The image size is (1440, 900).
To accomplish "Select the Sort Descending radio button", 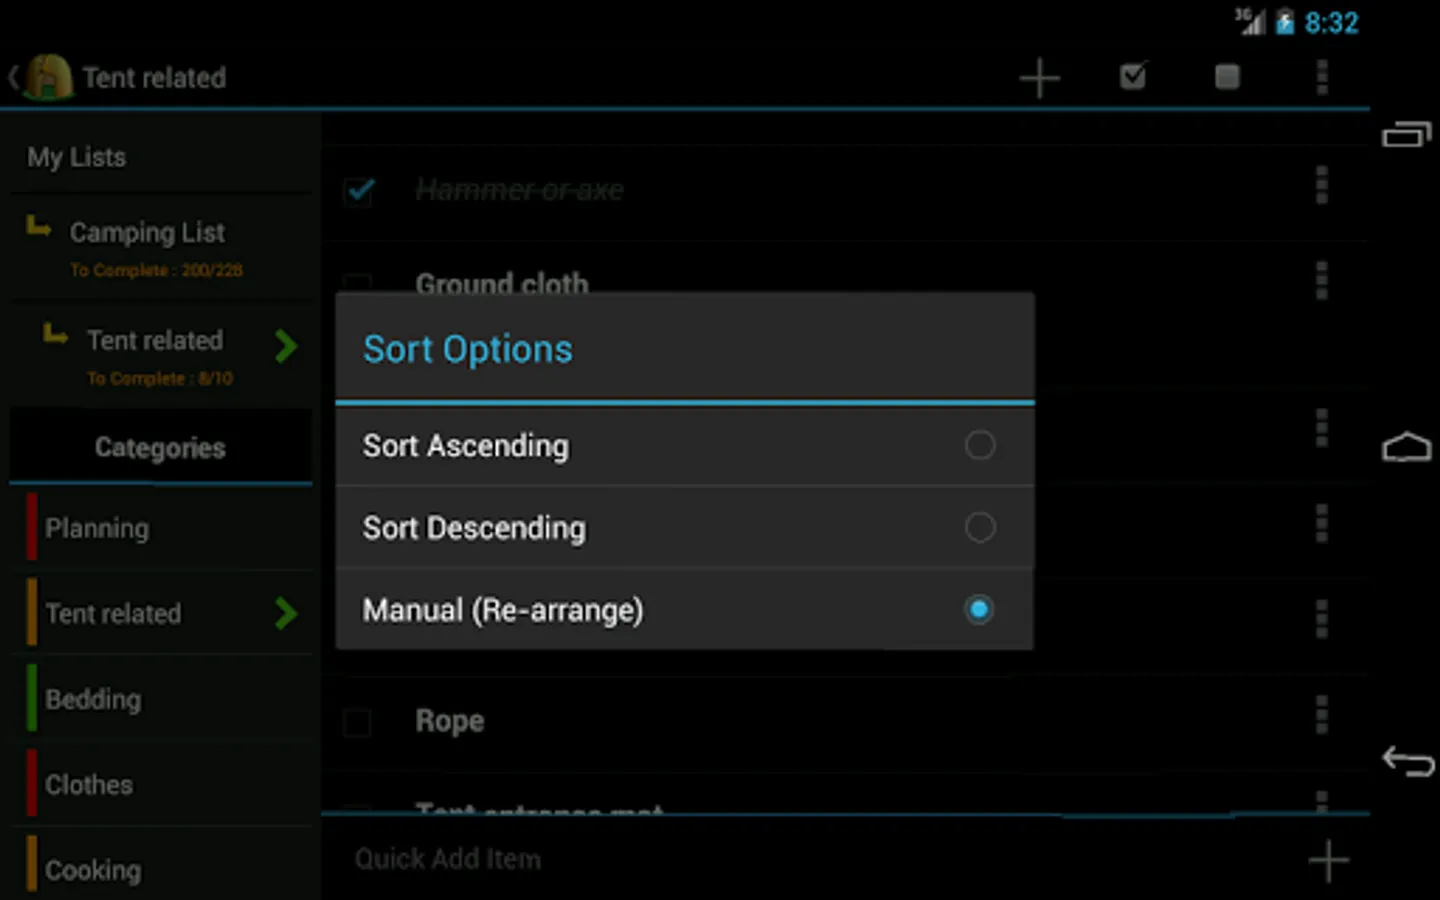I will pyautogui.click(x=979, y=527).
